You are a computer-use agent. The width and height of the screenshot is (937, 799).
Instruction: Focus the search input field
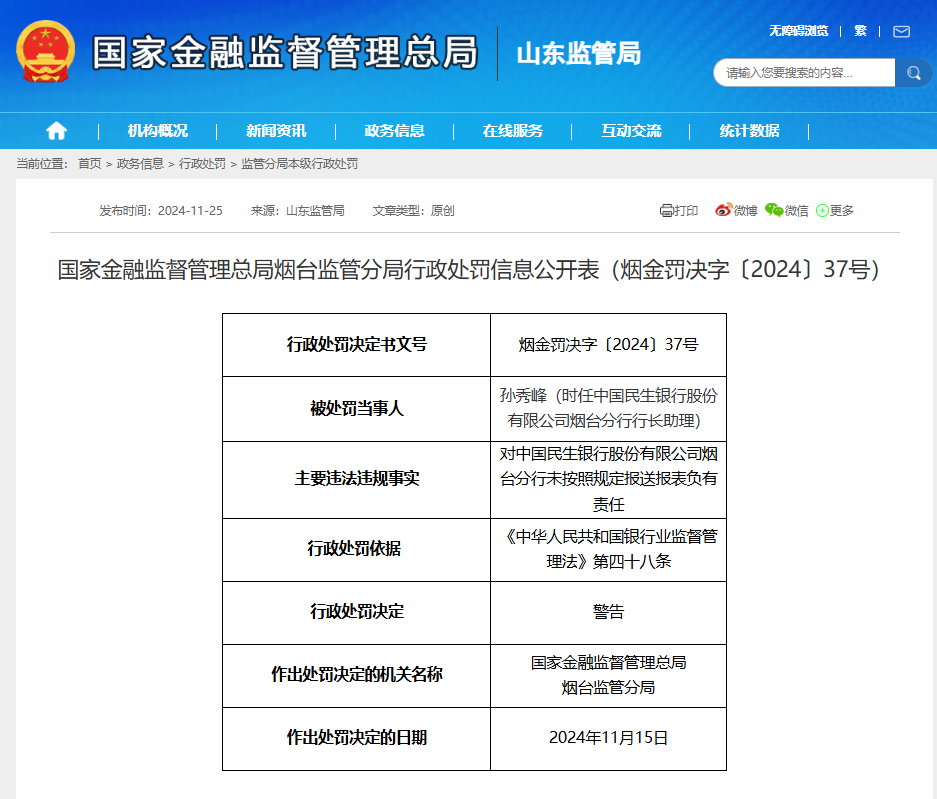coord(804,73)
